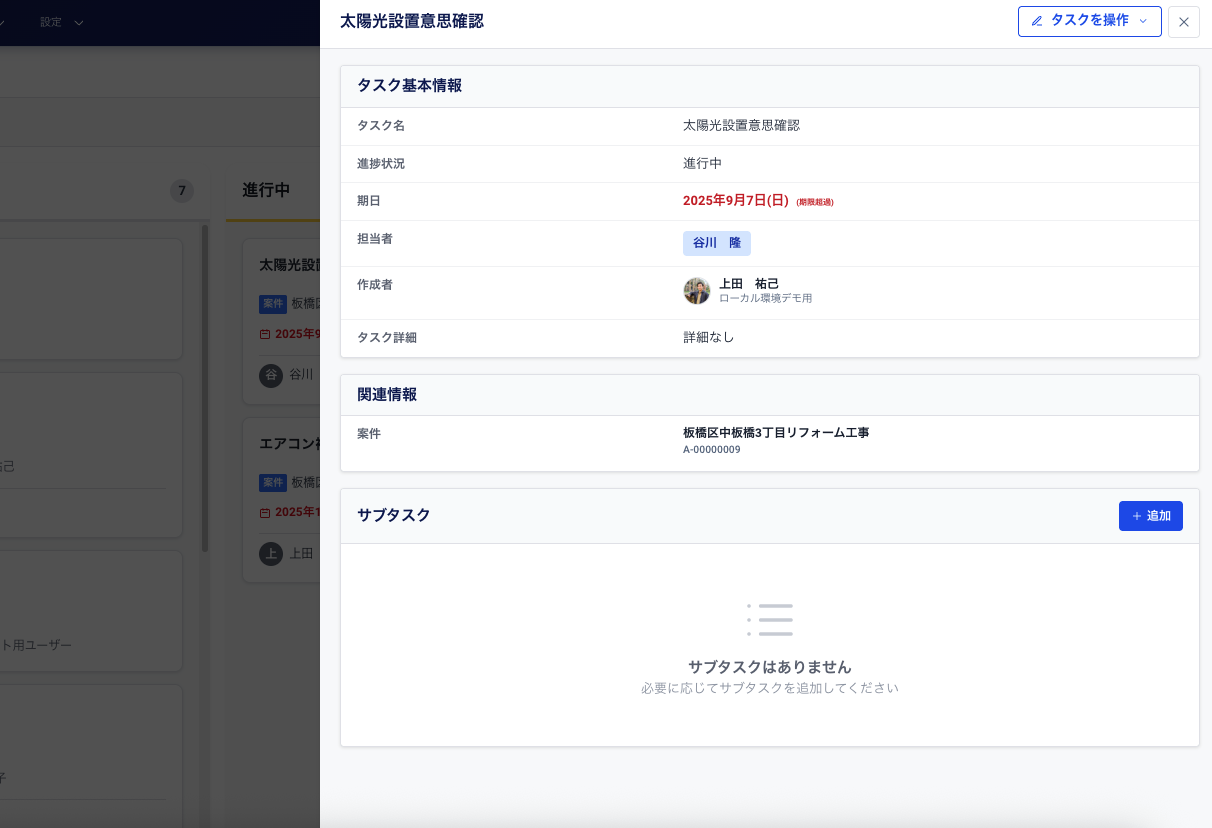
Task: Click the 谷 avatar on 太陽光 card
Action: point(271,375)
